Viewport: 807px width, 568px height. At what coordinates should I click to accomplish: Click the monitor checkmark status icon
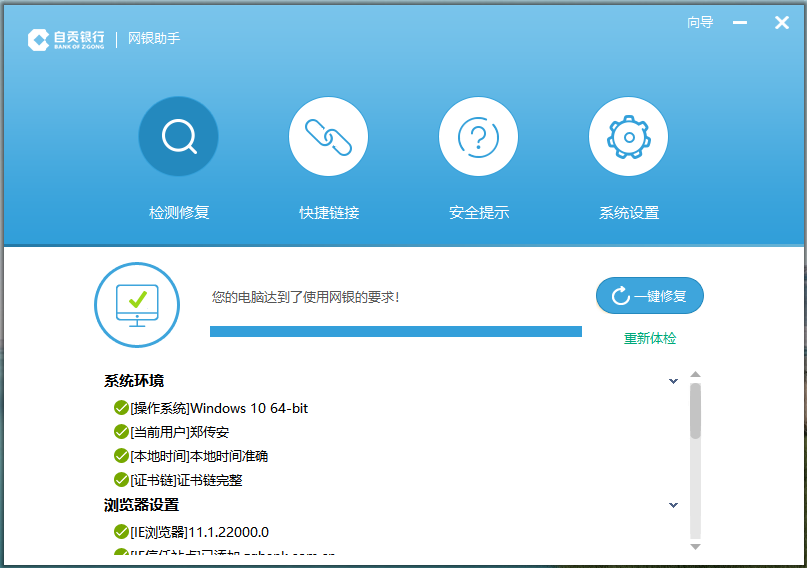coord(136,305)
